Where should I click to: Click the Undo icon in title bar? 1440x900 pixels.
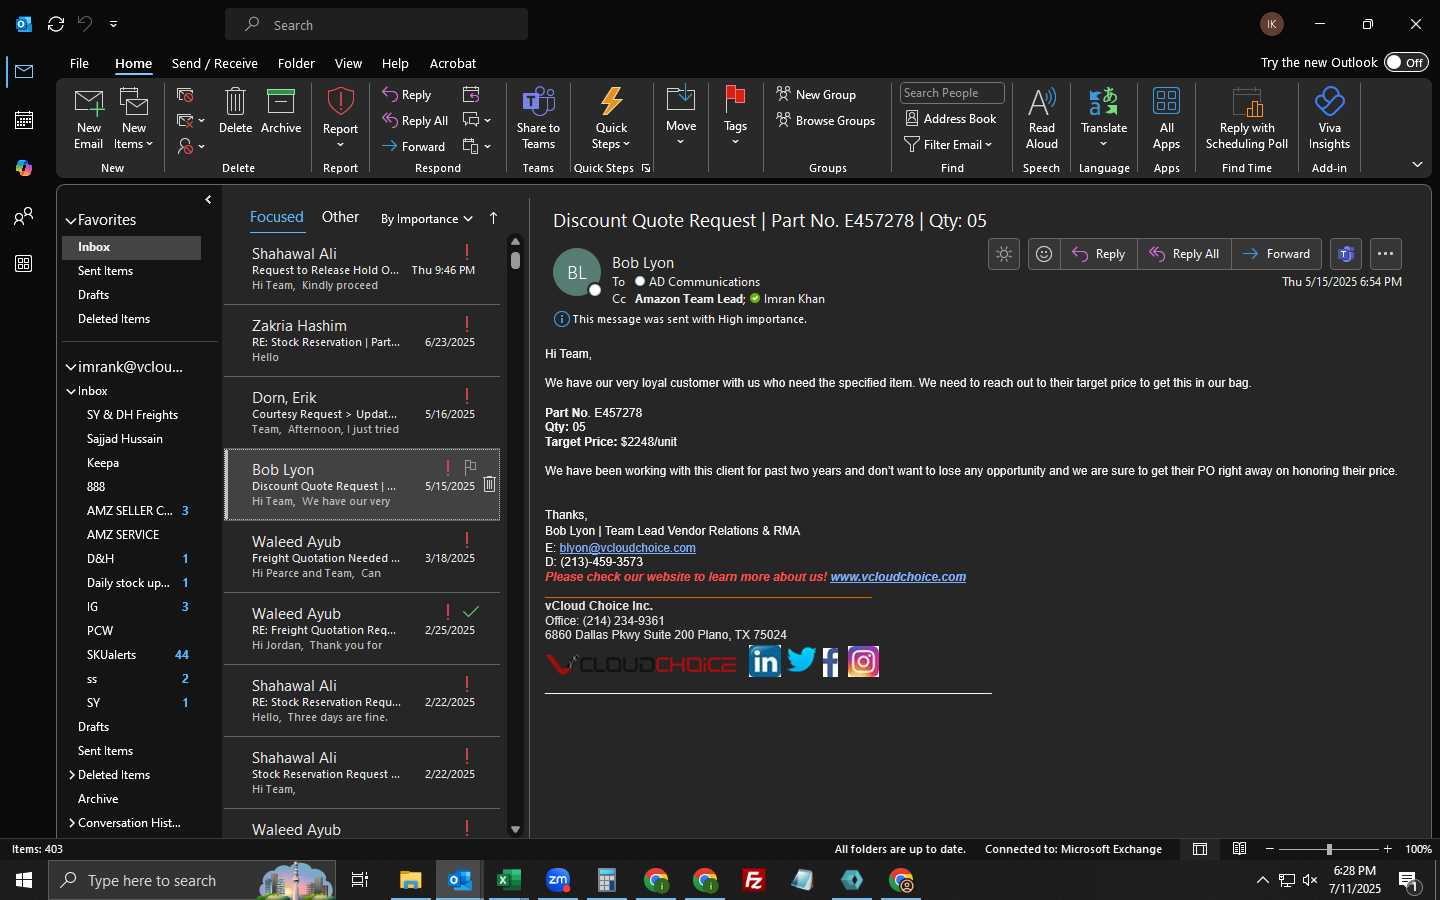click(85, 23)
